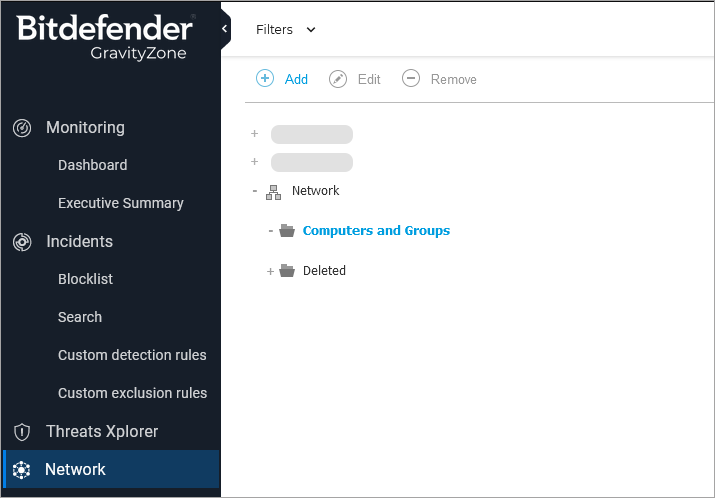Collapse the Network tree node
This screenshot has height=498, width=715.
click(x=255, y=191)
